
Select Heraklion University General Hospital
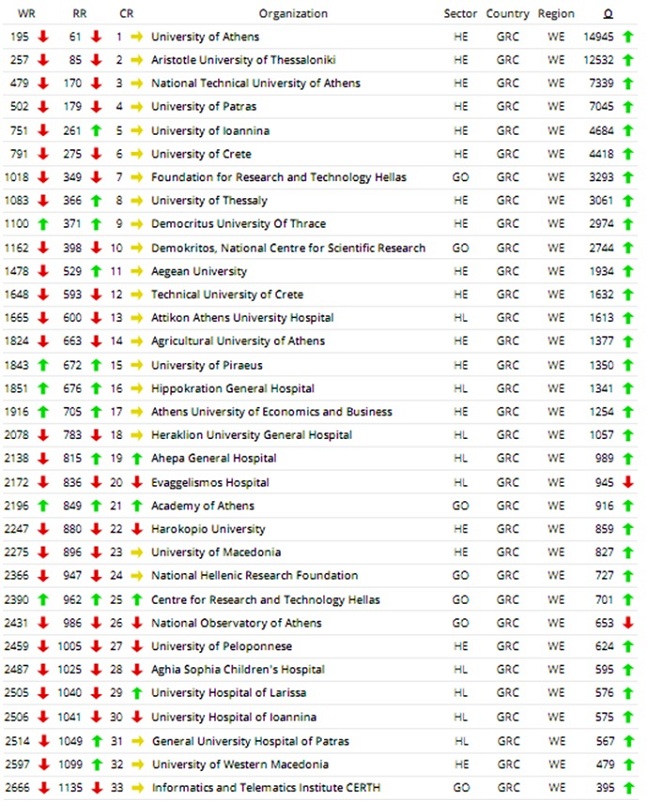click(252, 435)
